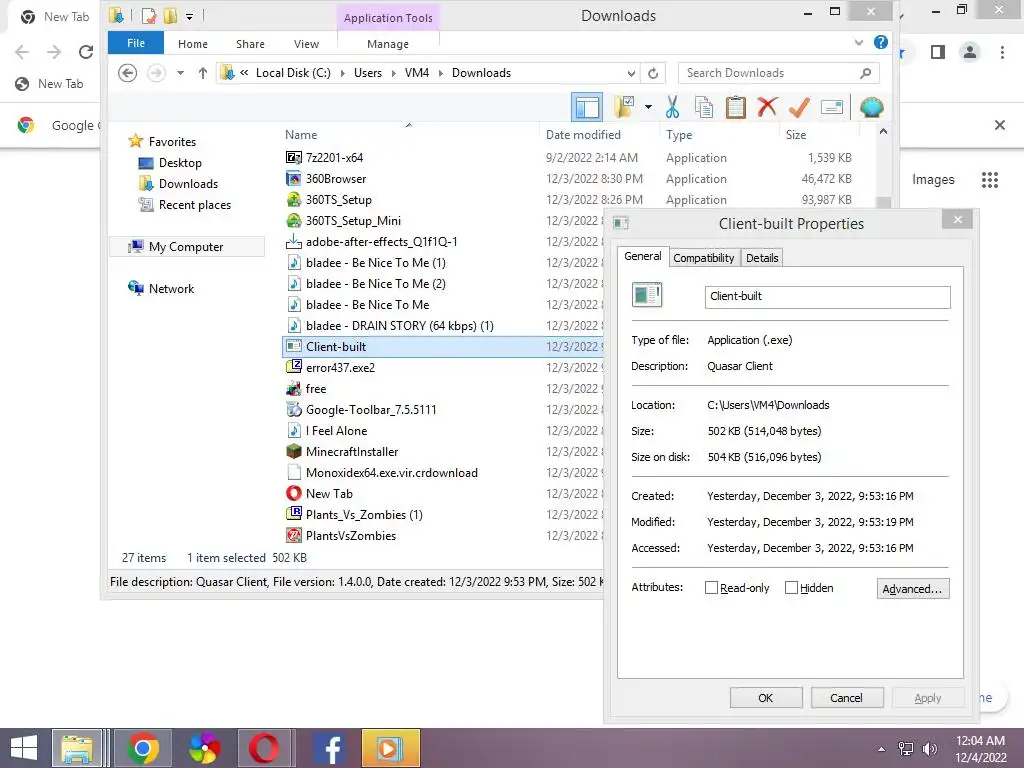This screenshot has width=1024, height=768.
Task: Open the Manage ribbon tab
Action: pyautogui.click(x=388, y=44)
